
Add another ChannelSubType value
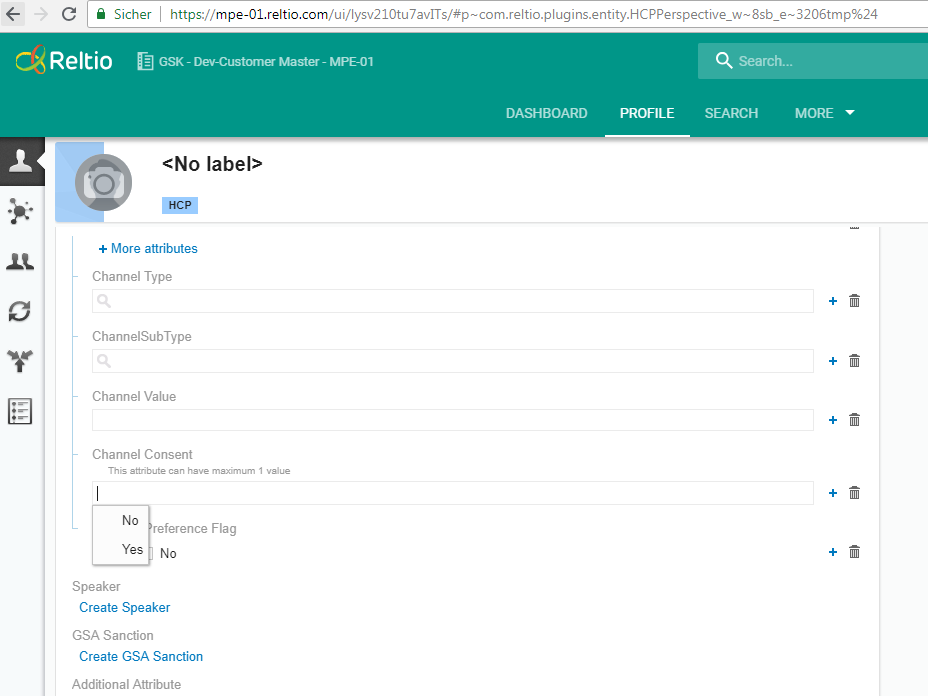pyautogui.click(x=833, y=361)
